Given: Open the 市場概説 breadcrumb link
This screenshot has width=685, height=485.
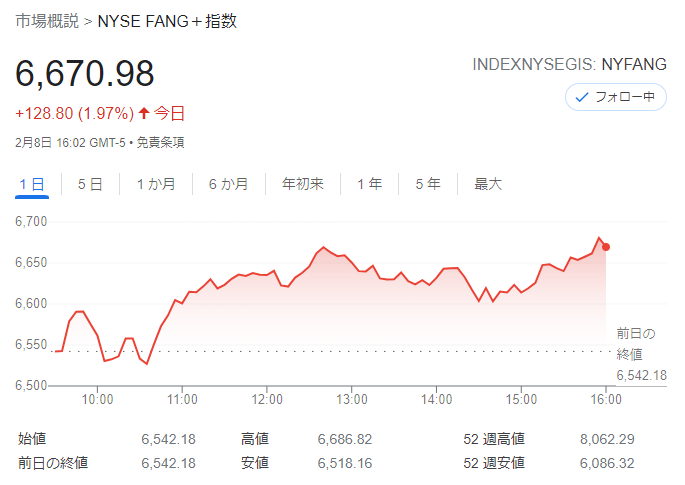Looking at the screenshot, I should tap(47, 21).
